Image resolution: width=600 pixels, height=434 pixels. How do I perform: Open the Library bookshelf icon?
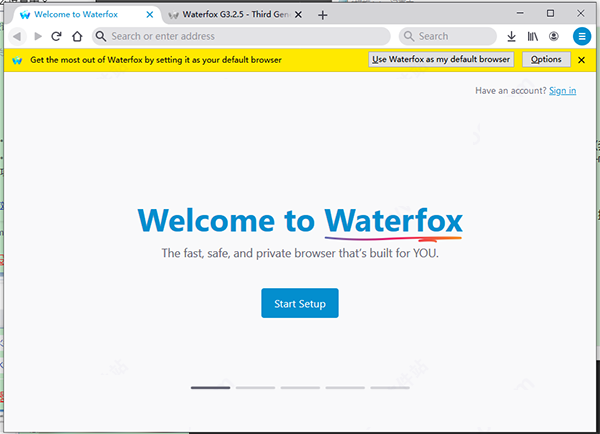pyautogui.click(x=533, y=36)
